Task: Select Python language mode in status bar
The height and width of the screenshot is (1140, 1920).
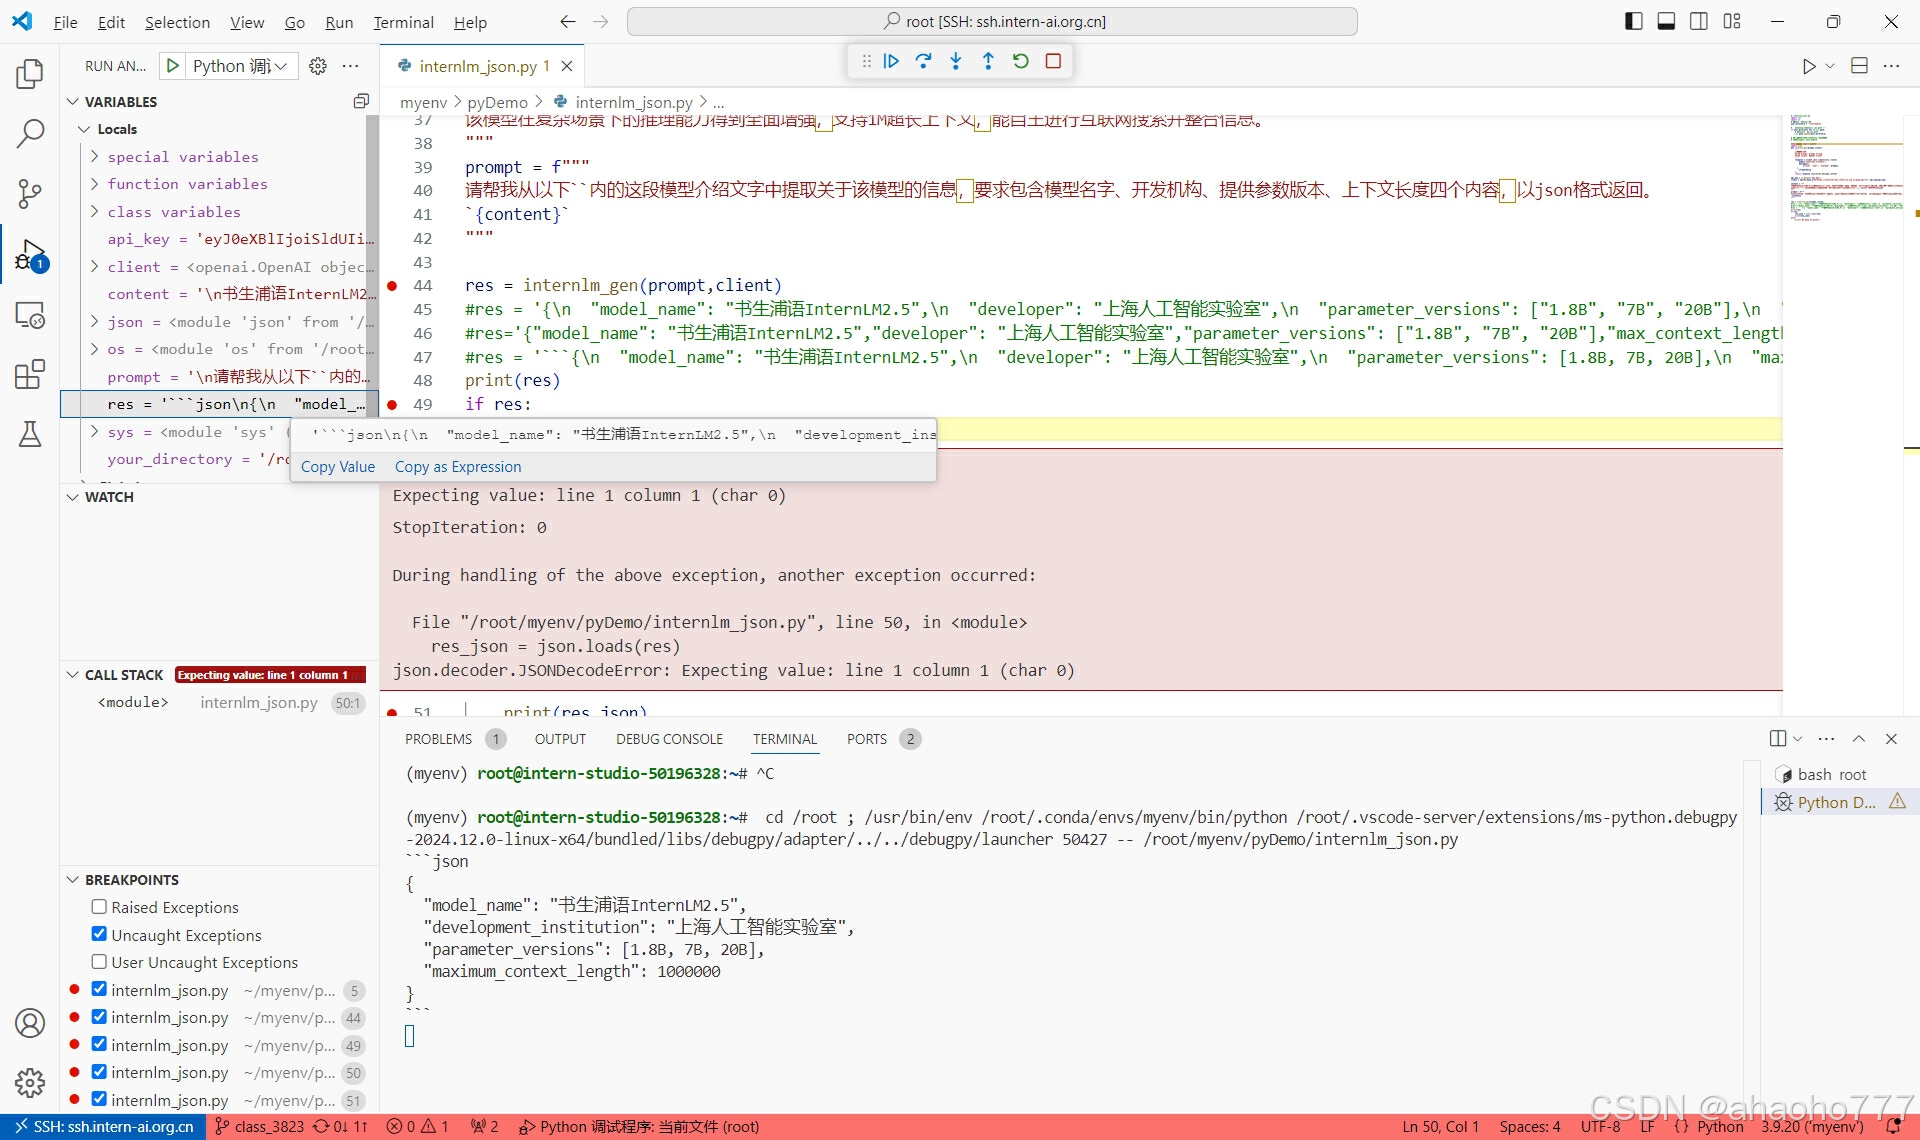Action: click(1720, 1127)
